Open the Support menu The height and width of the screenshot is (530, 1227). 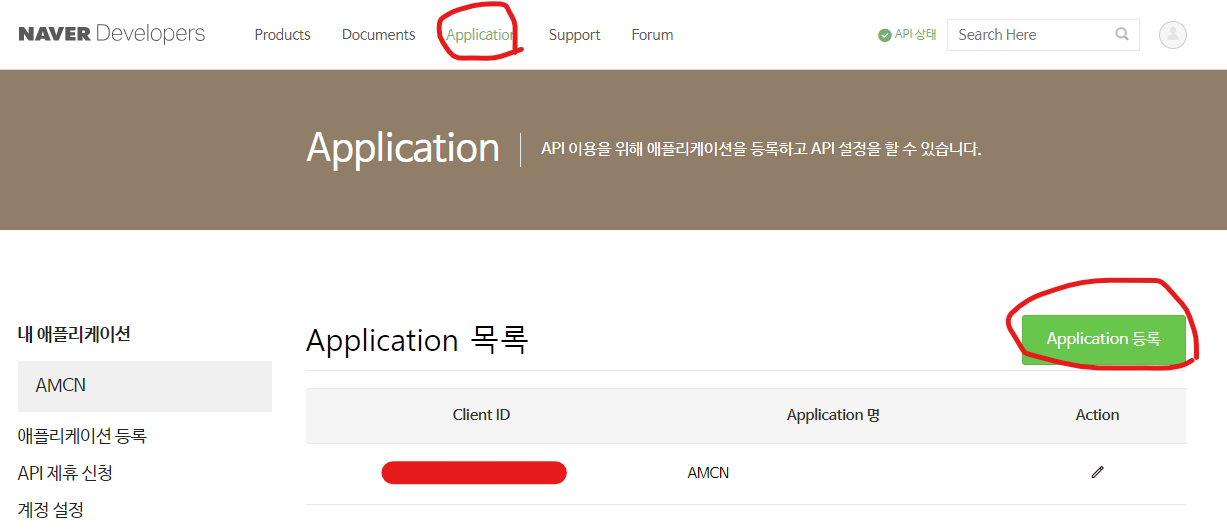[x=574, y=34]
